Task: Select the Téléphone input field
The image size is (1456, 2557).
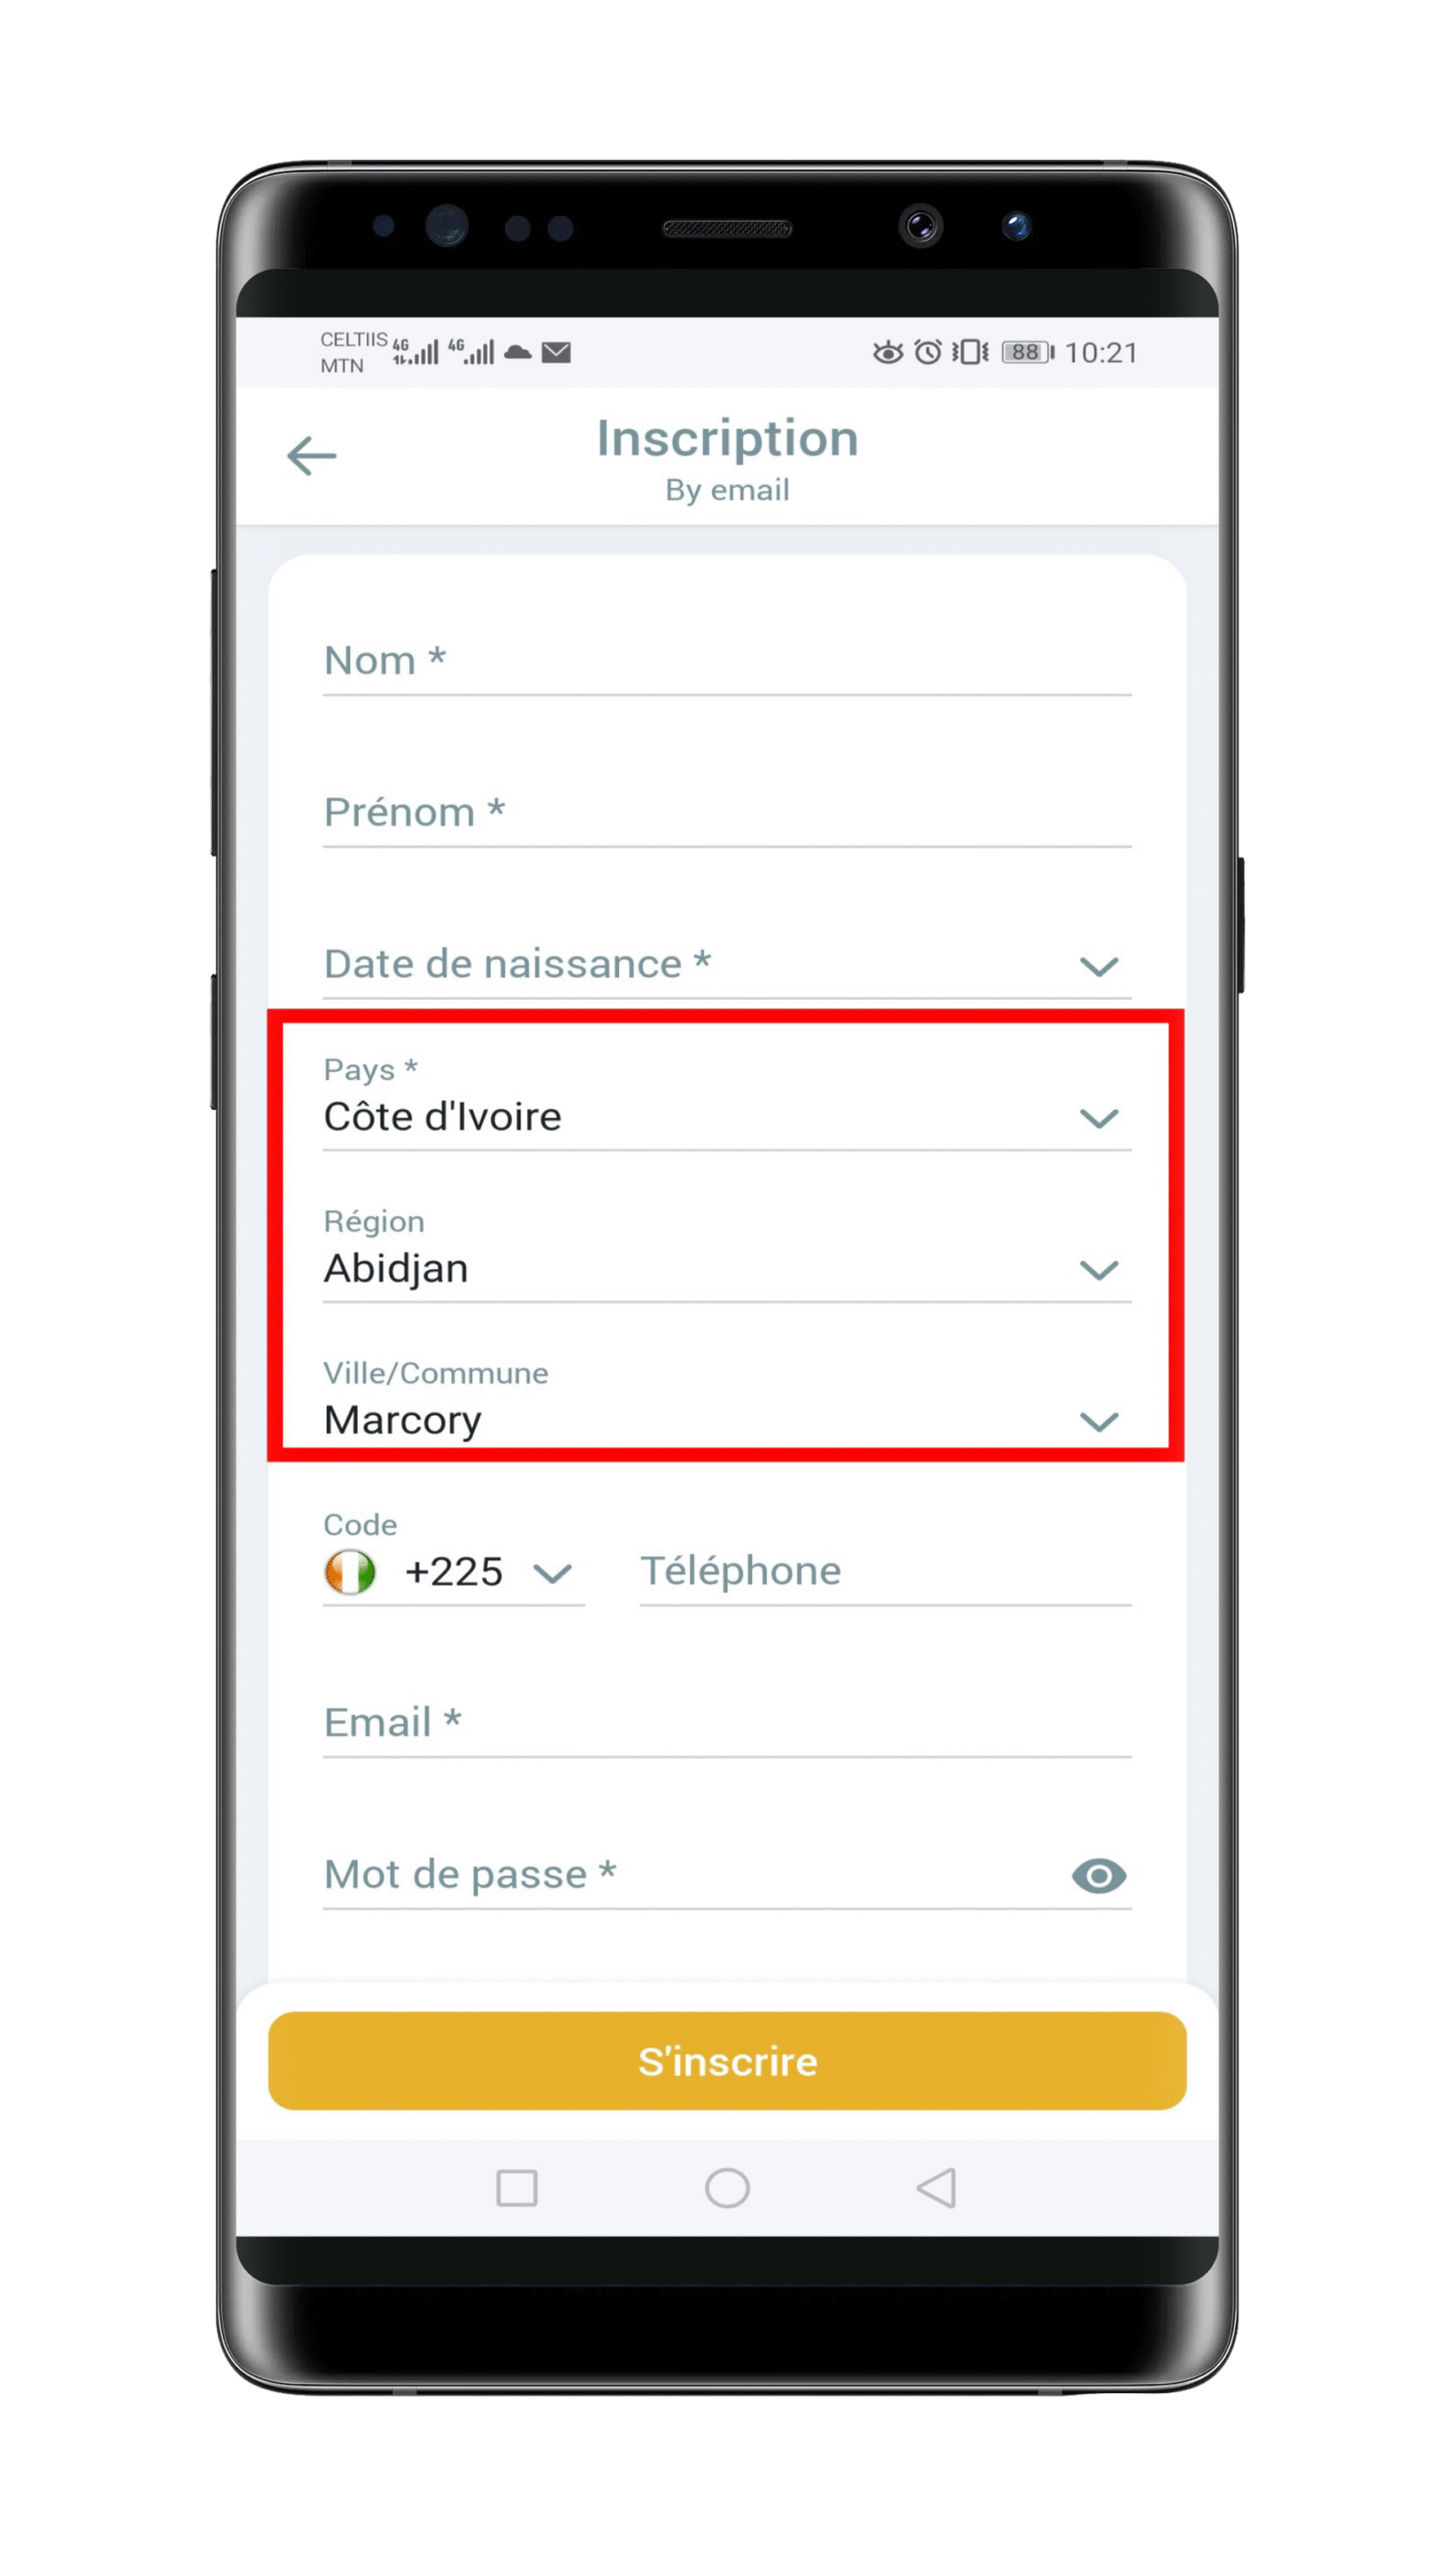Action: tap(885, 1571)
